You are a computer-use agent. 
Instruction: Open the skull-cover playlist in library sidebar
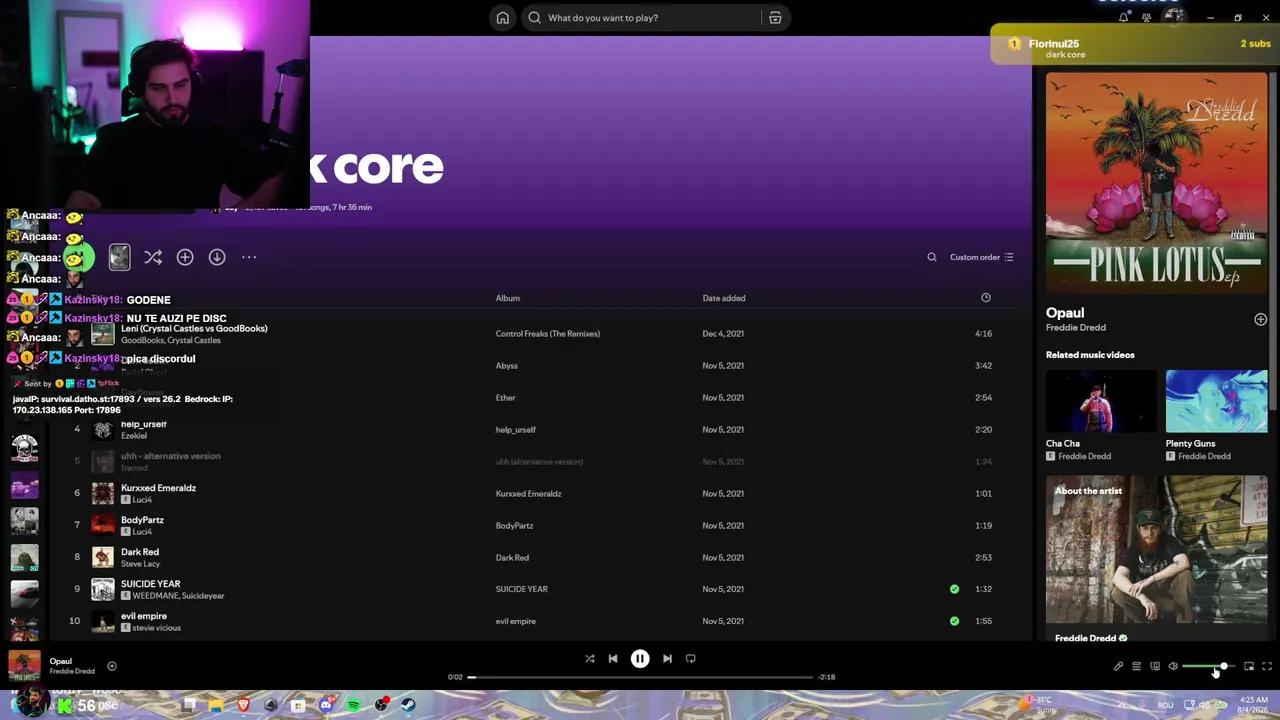pyautogui.click(x=25, y=447)
